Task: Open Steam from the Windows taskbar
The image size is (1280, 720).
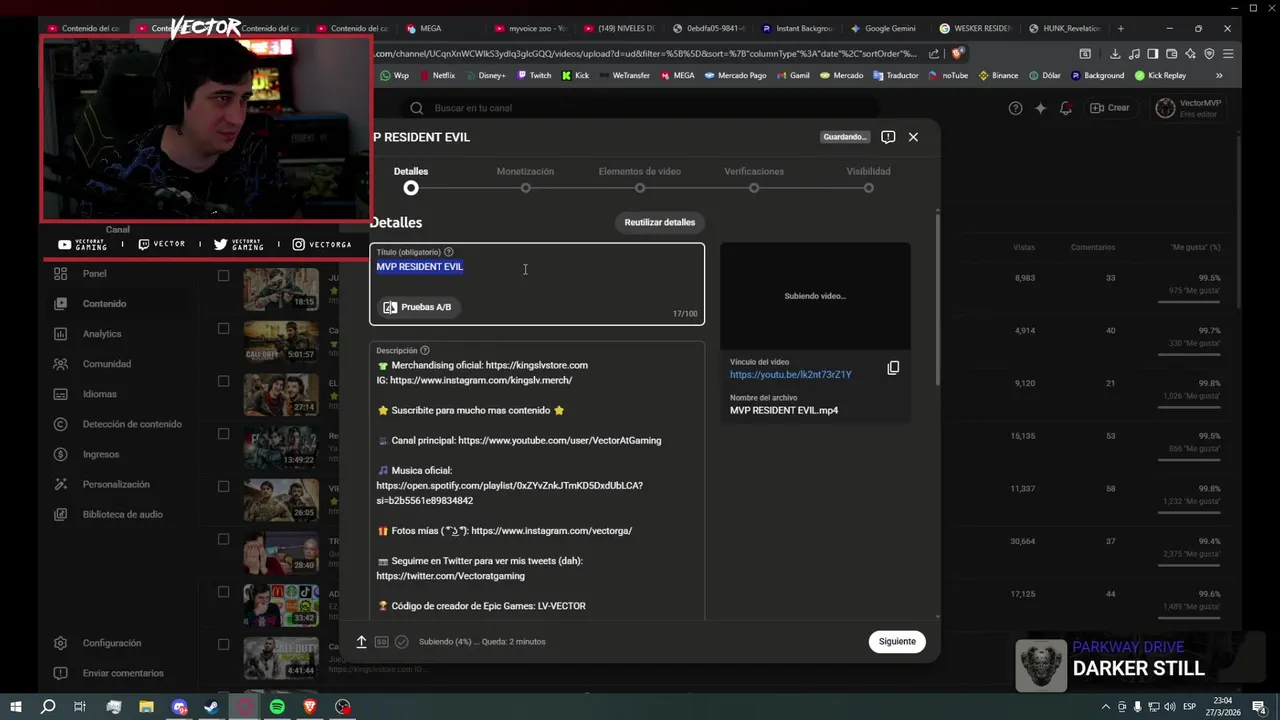Action: 212,707
